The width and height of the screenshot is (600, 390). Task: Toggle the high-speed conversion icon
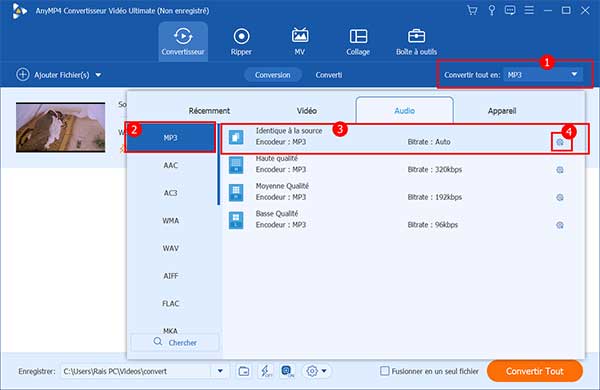click(287, 371)
